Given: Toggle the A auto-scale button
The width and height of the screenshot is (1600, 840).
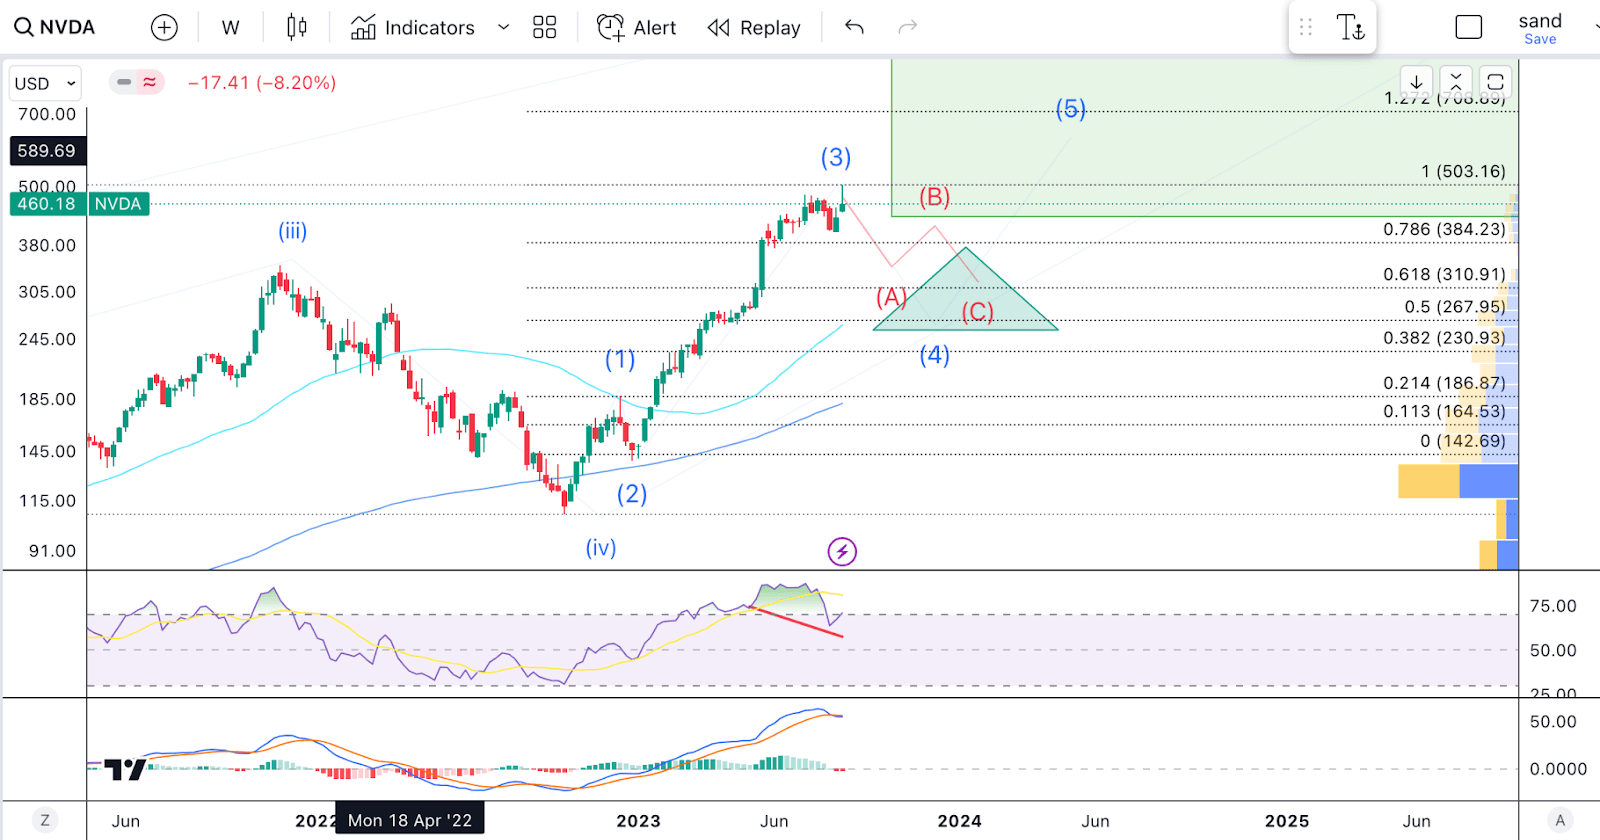Looking at the screenshot, I should (x=1560, y=820).
